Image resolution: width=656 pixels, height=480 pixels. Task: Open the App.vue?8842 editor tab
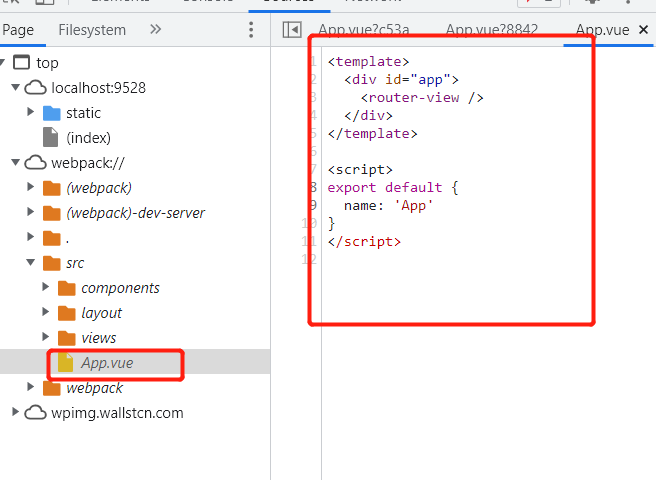click(492, 30)
